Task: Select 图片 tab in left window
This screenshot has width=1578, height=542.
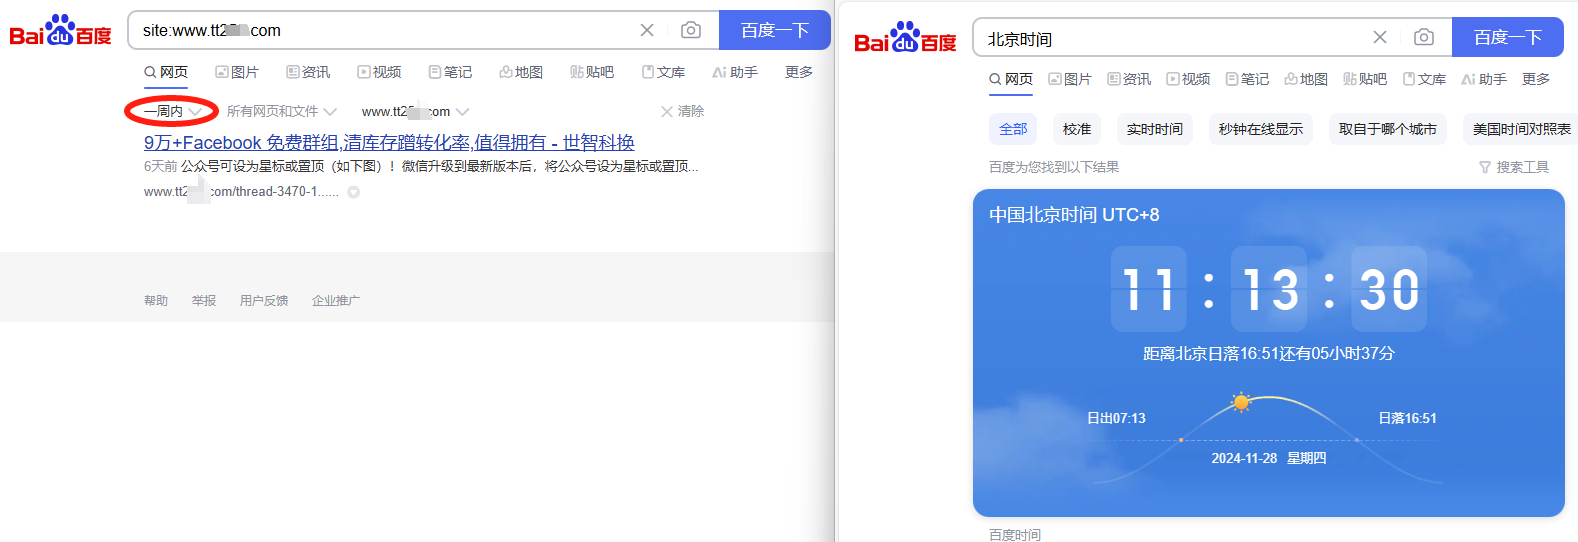Action: point(237,72)
